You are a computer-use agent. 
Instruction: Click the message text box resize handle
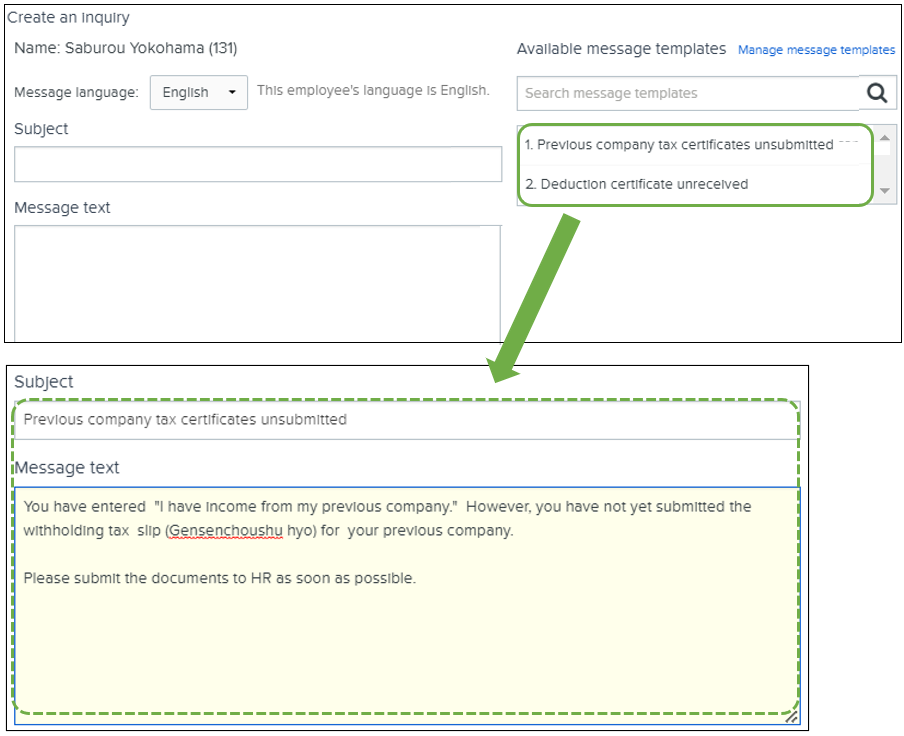791,716
